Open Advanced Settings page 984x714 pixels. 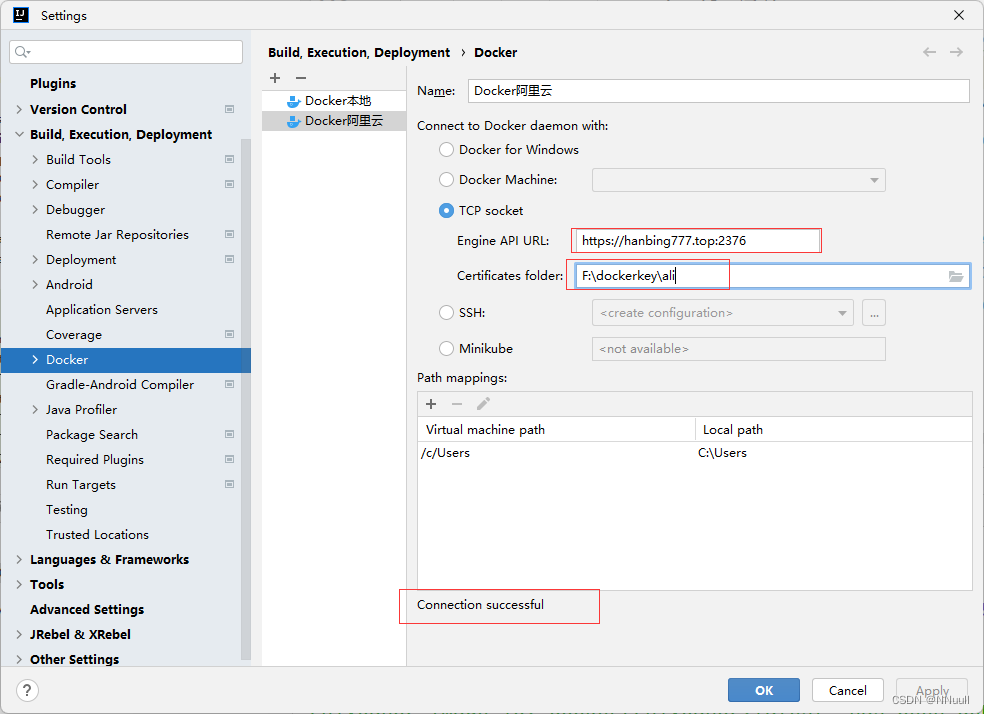87,609
